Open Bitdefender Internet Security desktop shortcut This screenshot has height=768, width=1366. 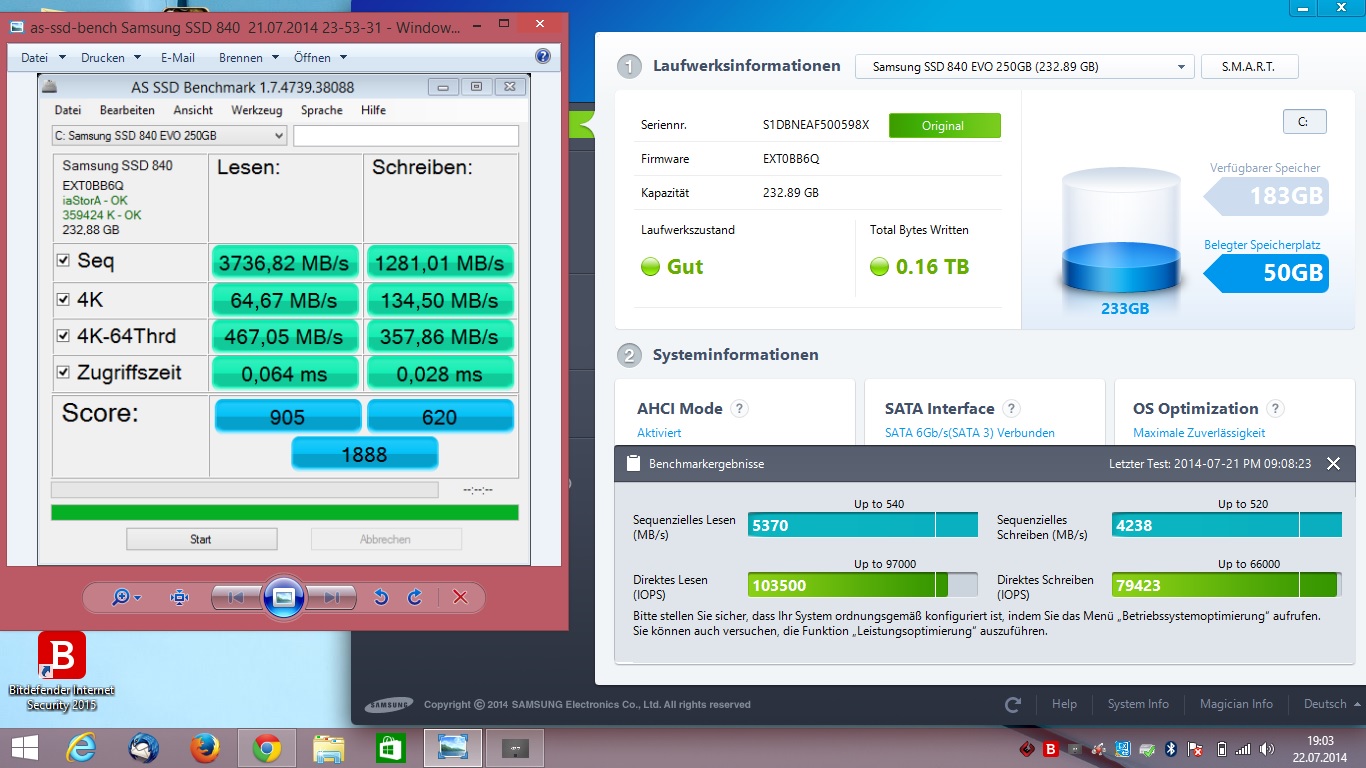(62, 672)
